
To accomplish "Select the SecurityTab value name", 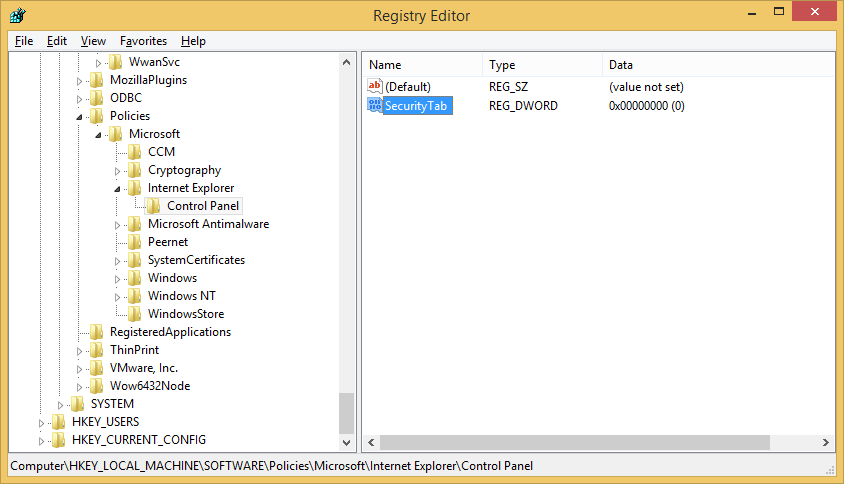I will pos(416,106).
